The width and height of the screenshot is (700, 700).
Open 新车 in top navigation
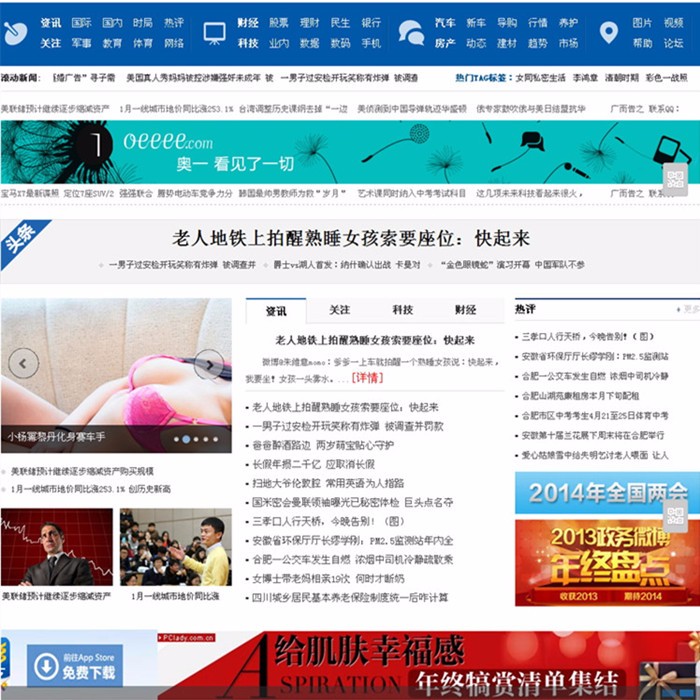pos(476,23)
